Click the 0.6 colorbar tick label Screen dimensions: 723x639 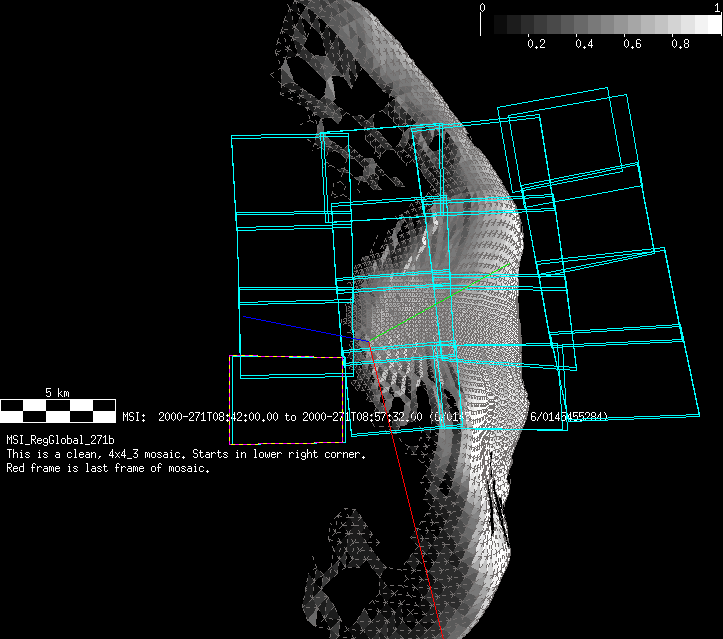point(634,44)
